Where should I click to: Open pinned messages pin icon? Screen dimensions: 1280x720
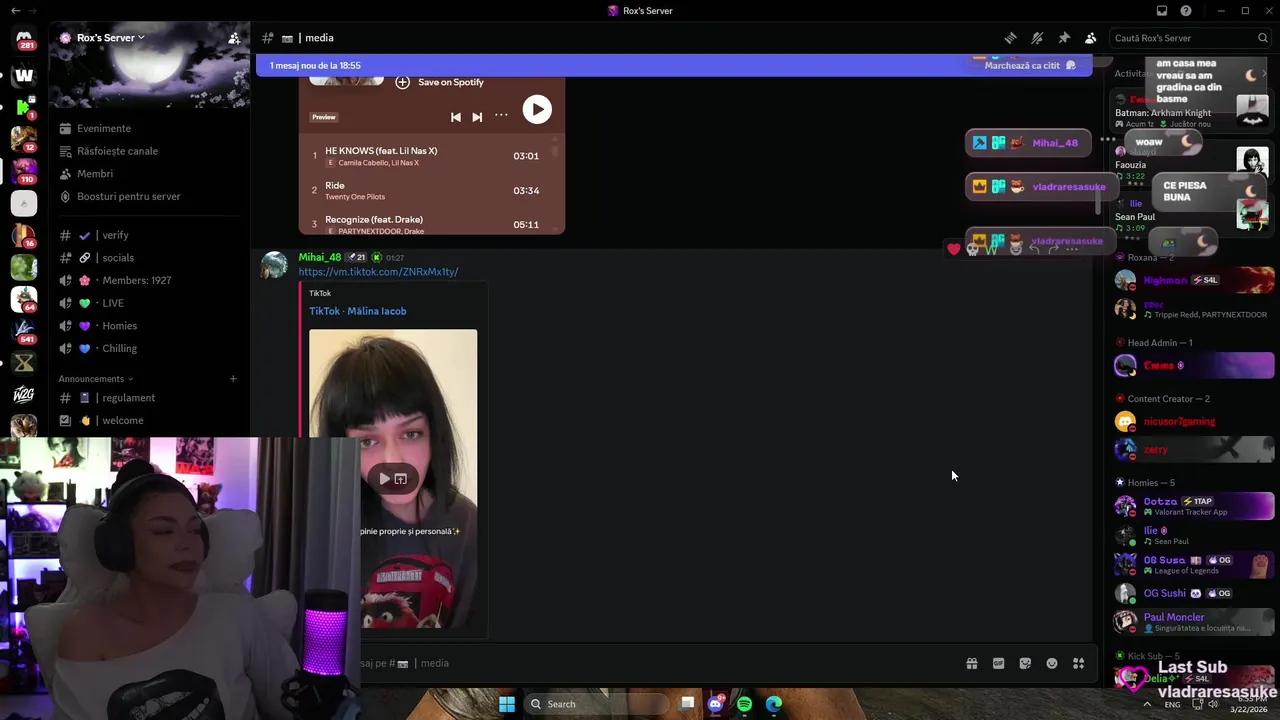click(1064, 38)
